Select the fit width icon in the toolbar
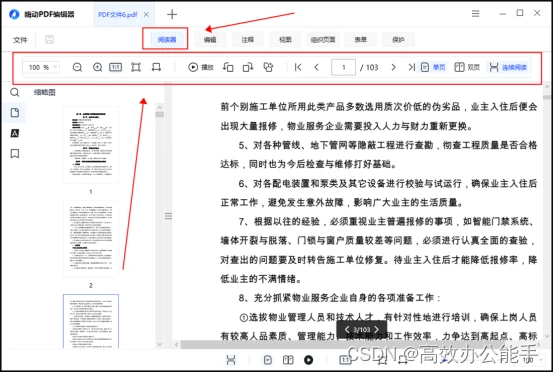This screenshot has width=554, height=373. tap(156, 67)
